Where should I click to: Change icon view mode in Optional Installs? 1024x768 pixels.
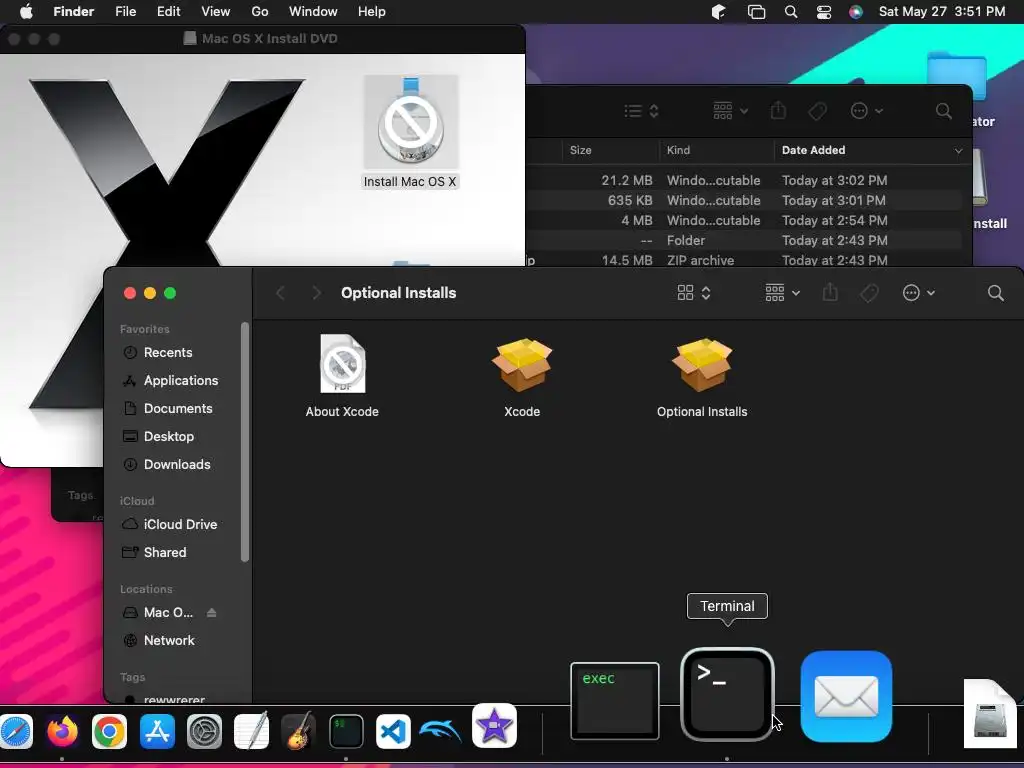[694, 293]
